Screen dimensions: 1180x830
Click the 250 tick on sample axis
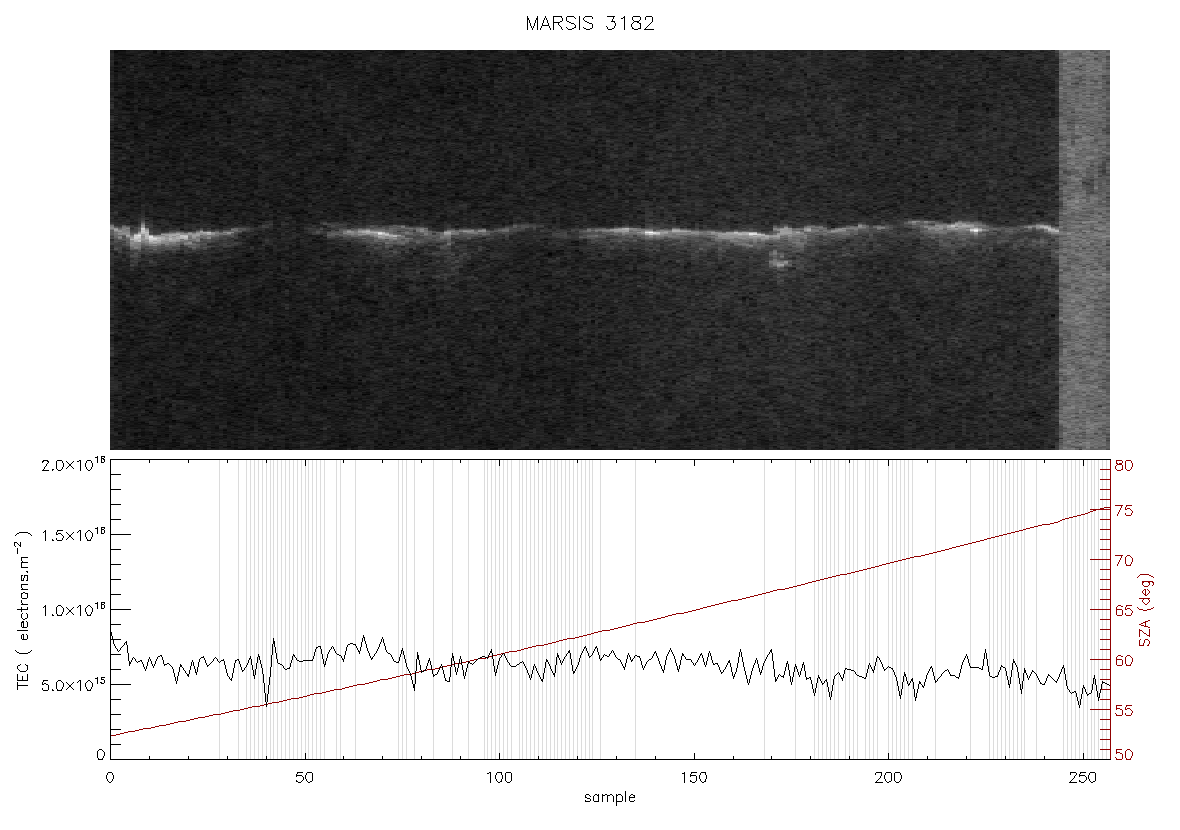[1082, 778]
